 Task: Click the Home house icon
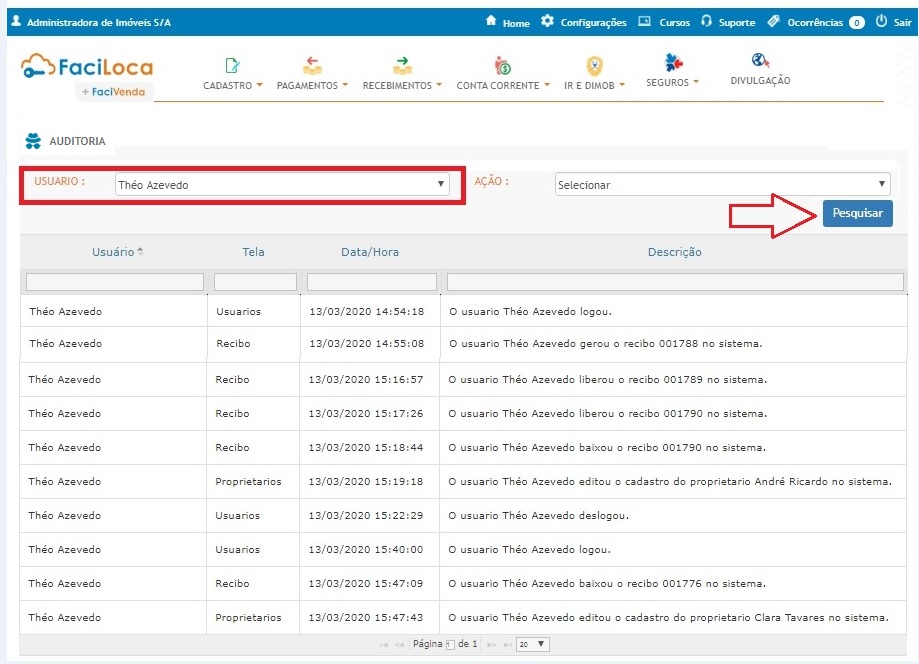click(x=491, y=21)
